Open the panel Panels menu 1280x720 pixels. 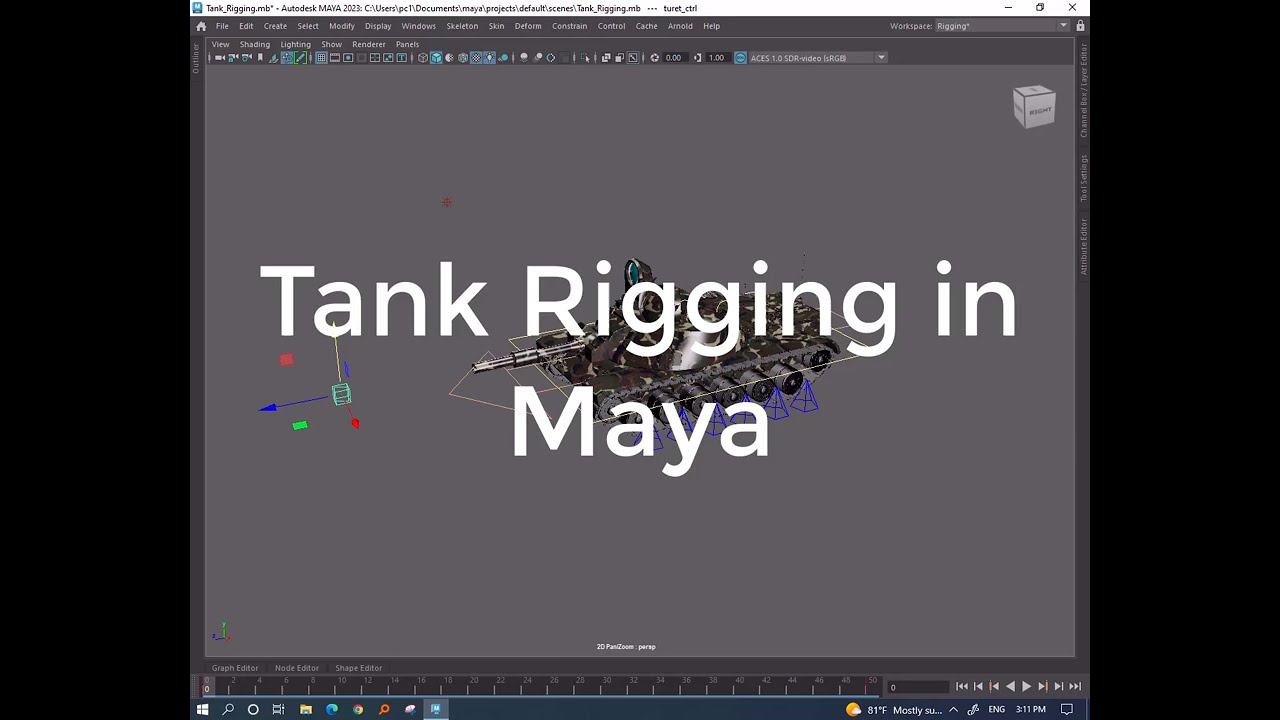pyautogui.click(x=407, y=44)
